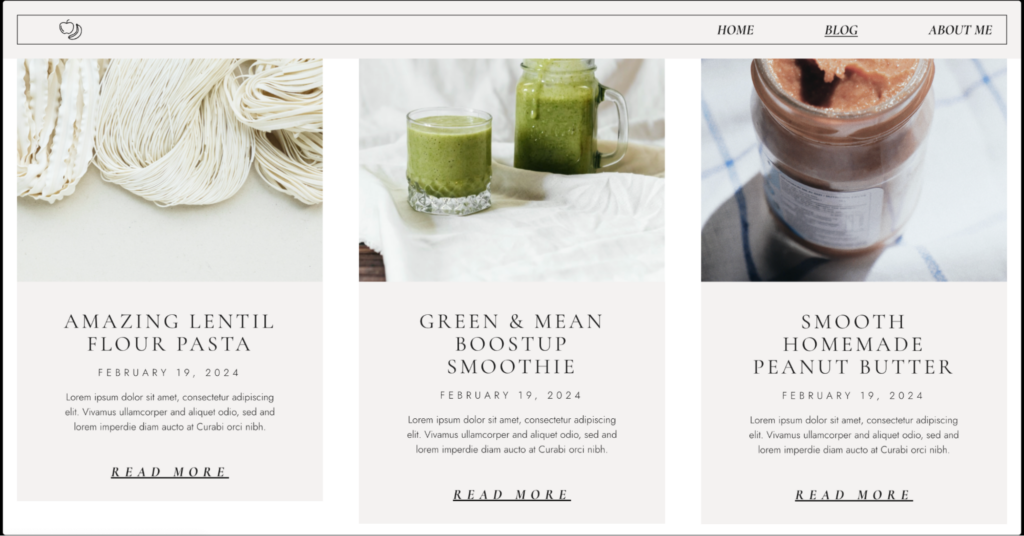
Task: Click the apple and banana logo icon
Action: (71, 29)
